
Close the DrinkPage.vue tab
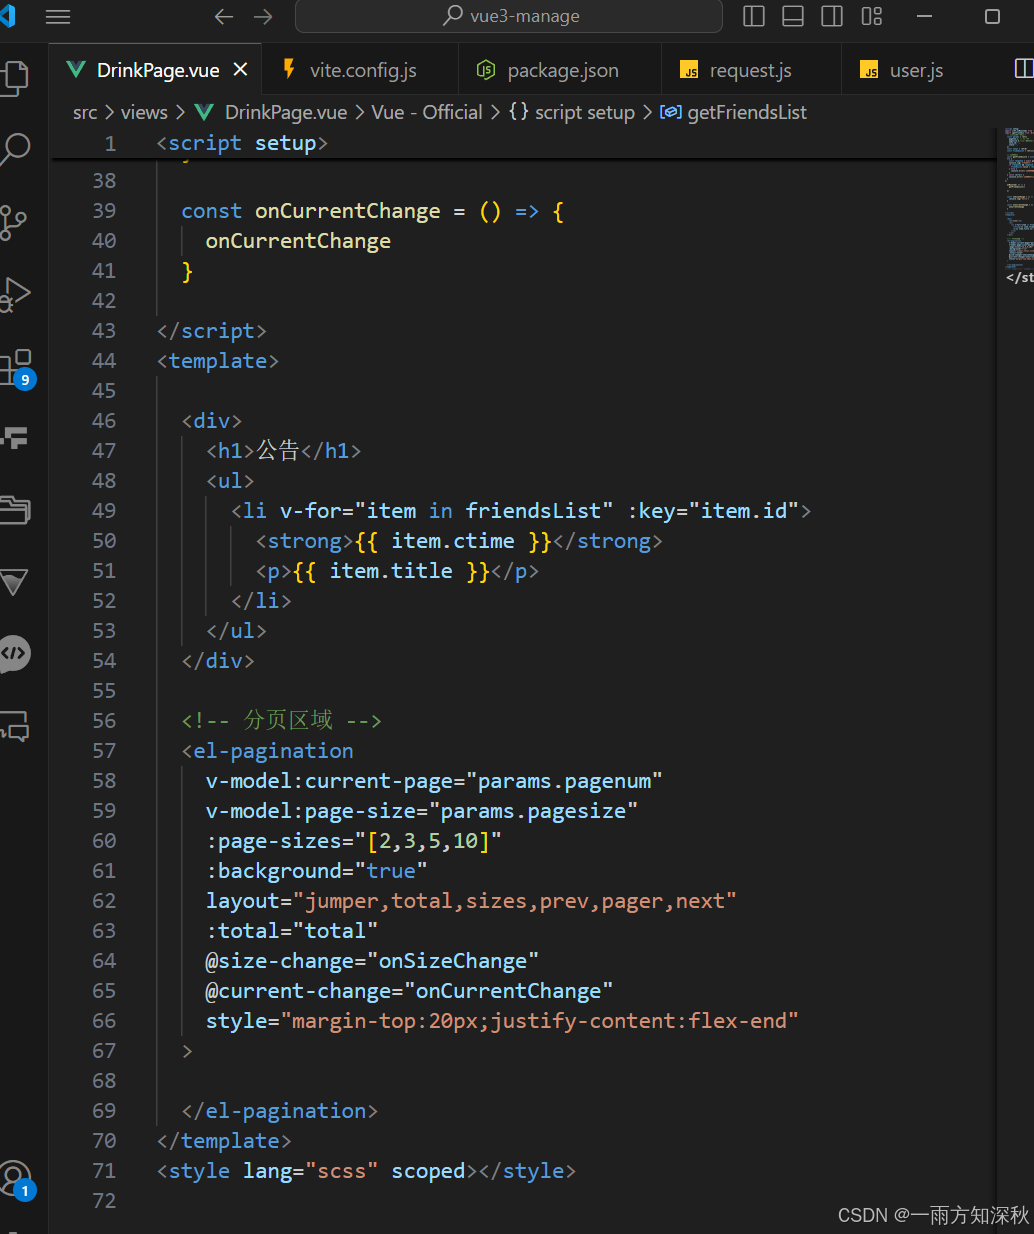click(x=240, y=69)
